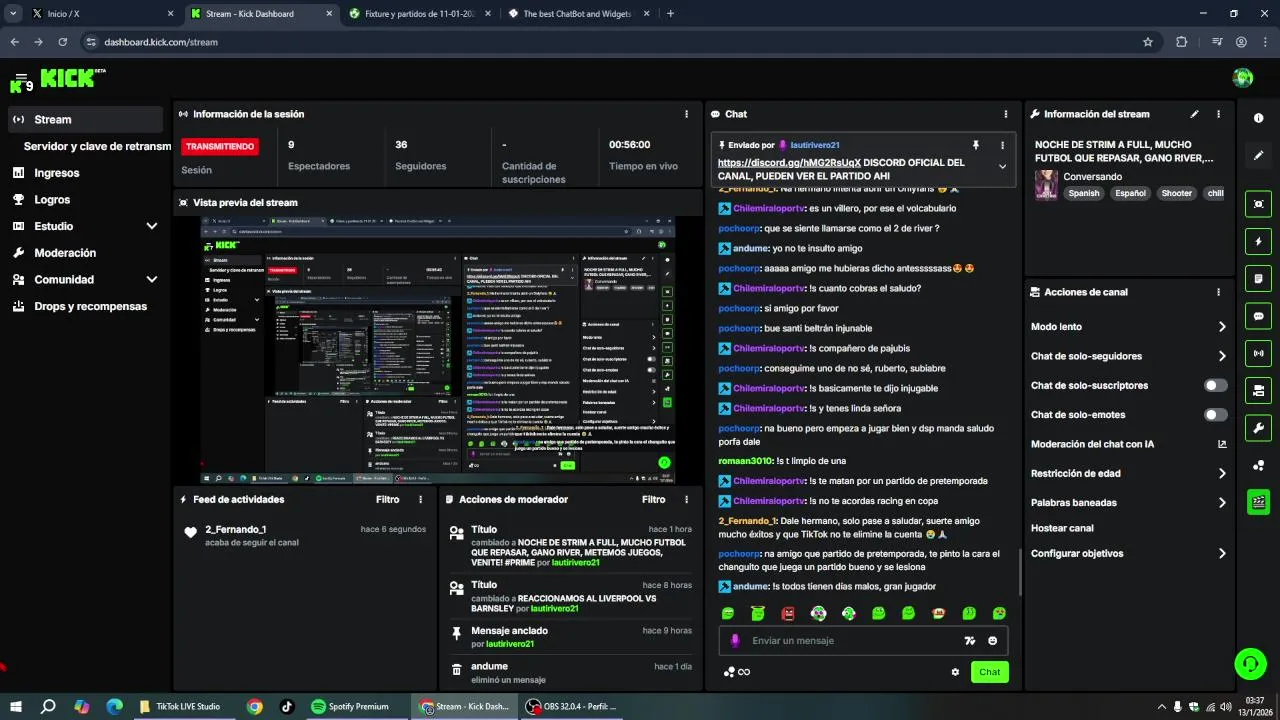Open Modo lento options

click(1128, 326)
